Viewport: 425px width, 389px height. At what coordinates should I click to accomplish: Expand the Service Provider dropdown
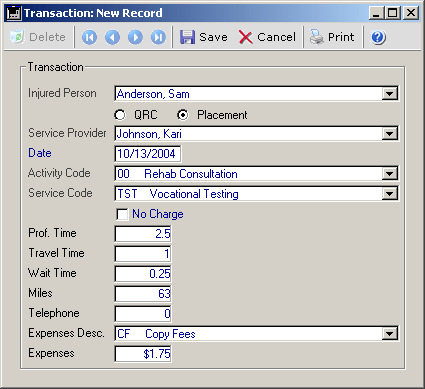pos(389,134)
